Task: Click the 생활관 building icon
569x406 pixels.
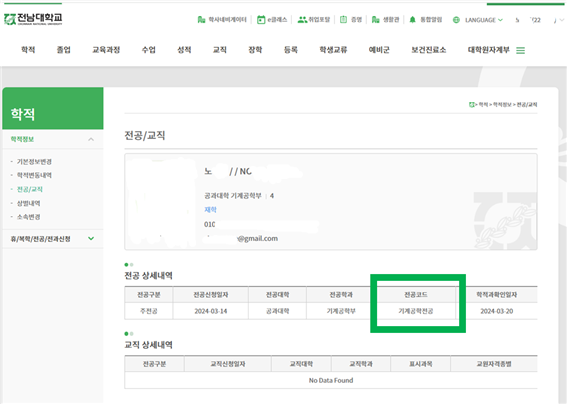Action: [x=376, y=20]
